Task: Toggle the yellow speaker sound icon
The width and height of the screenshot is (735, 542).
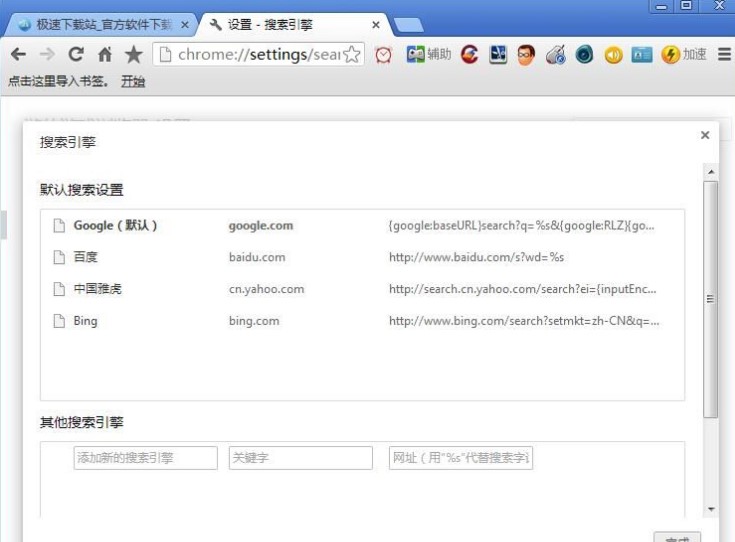Action: tap(613, 55)
